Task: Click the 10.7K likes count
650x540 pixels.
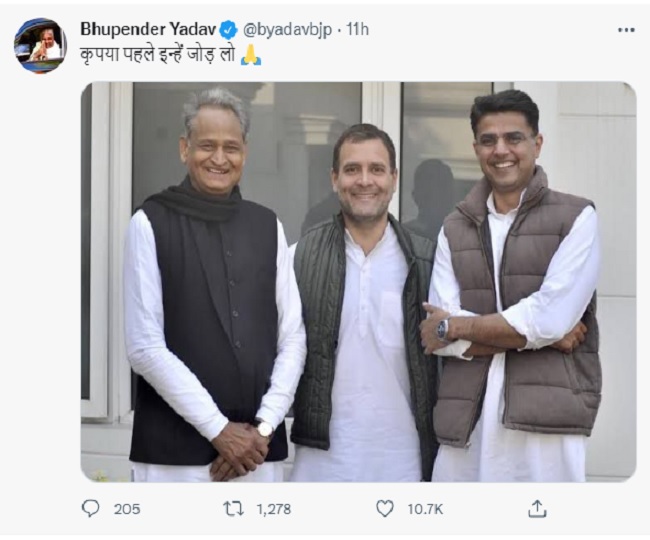Action: pos(422,508)
